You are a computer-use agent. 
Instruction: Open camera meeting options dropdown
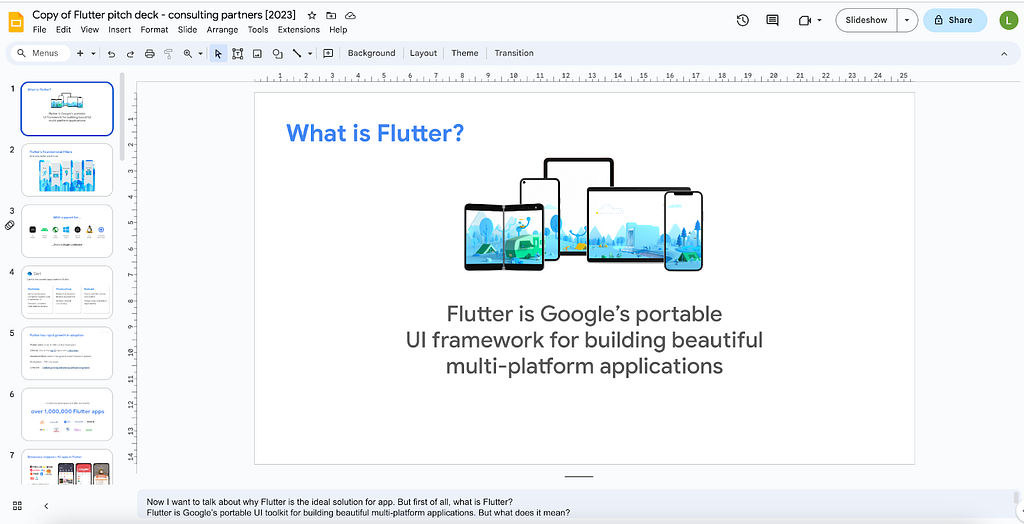point(820,20)
